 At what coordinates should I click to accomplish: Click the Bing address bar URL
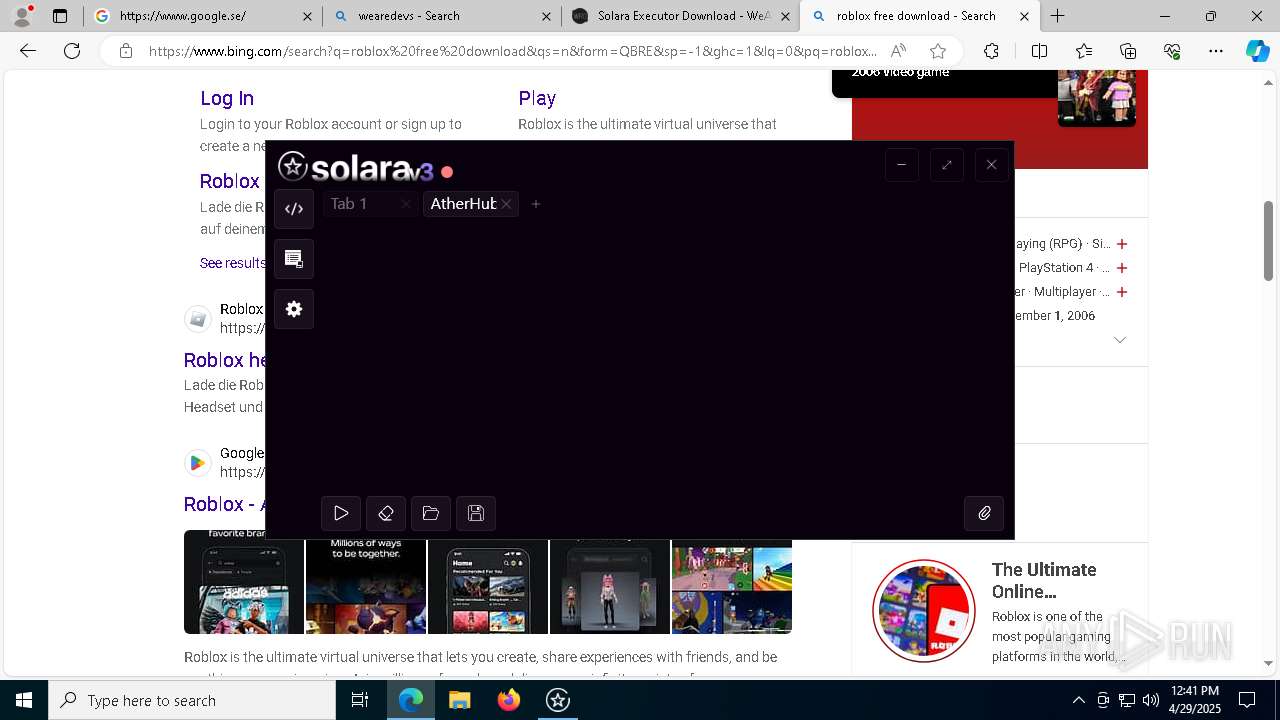[x=513, y=51]
